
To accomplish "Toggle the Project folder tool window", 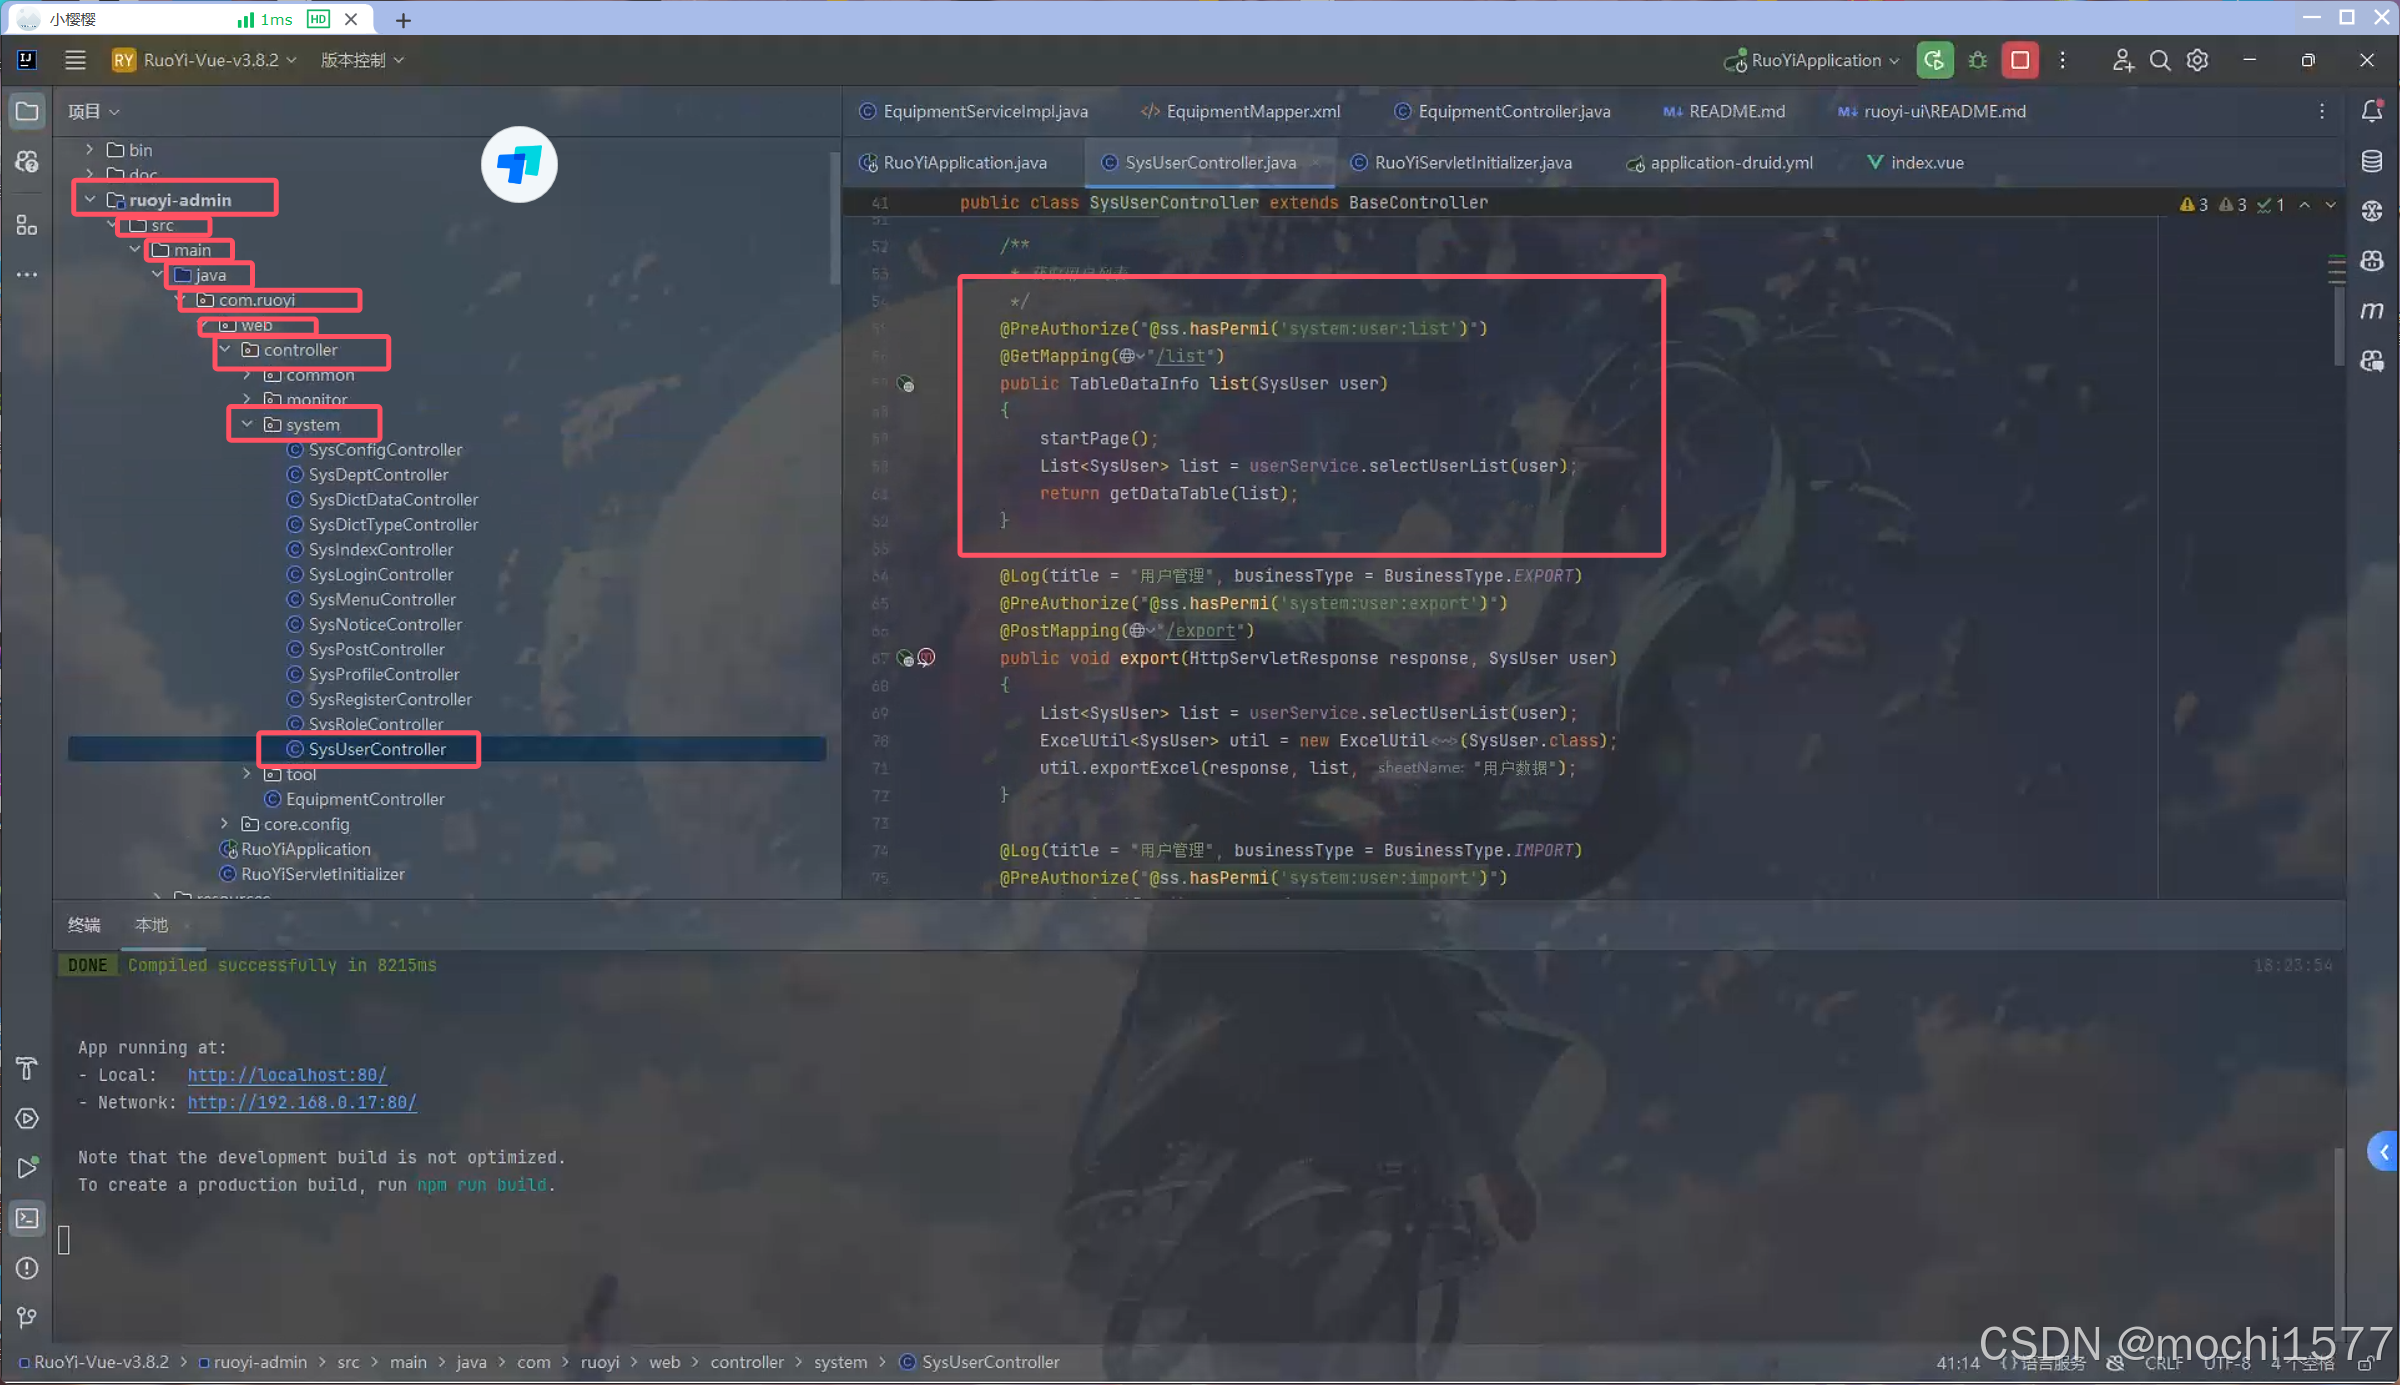I will (27, 111).
